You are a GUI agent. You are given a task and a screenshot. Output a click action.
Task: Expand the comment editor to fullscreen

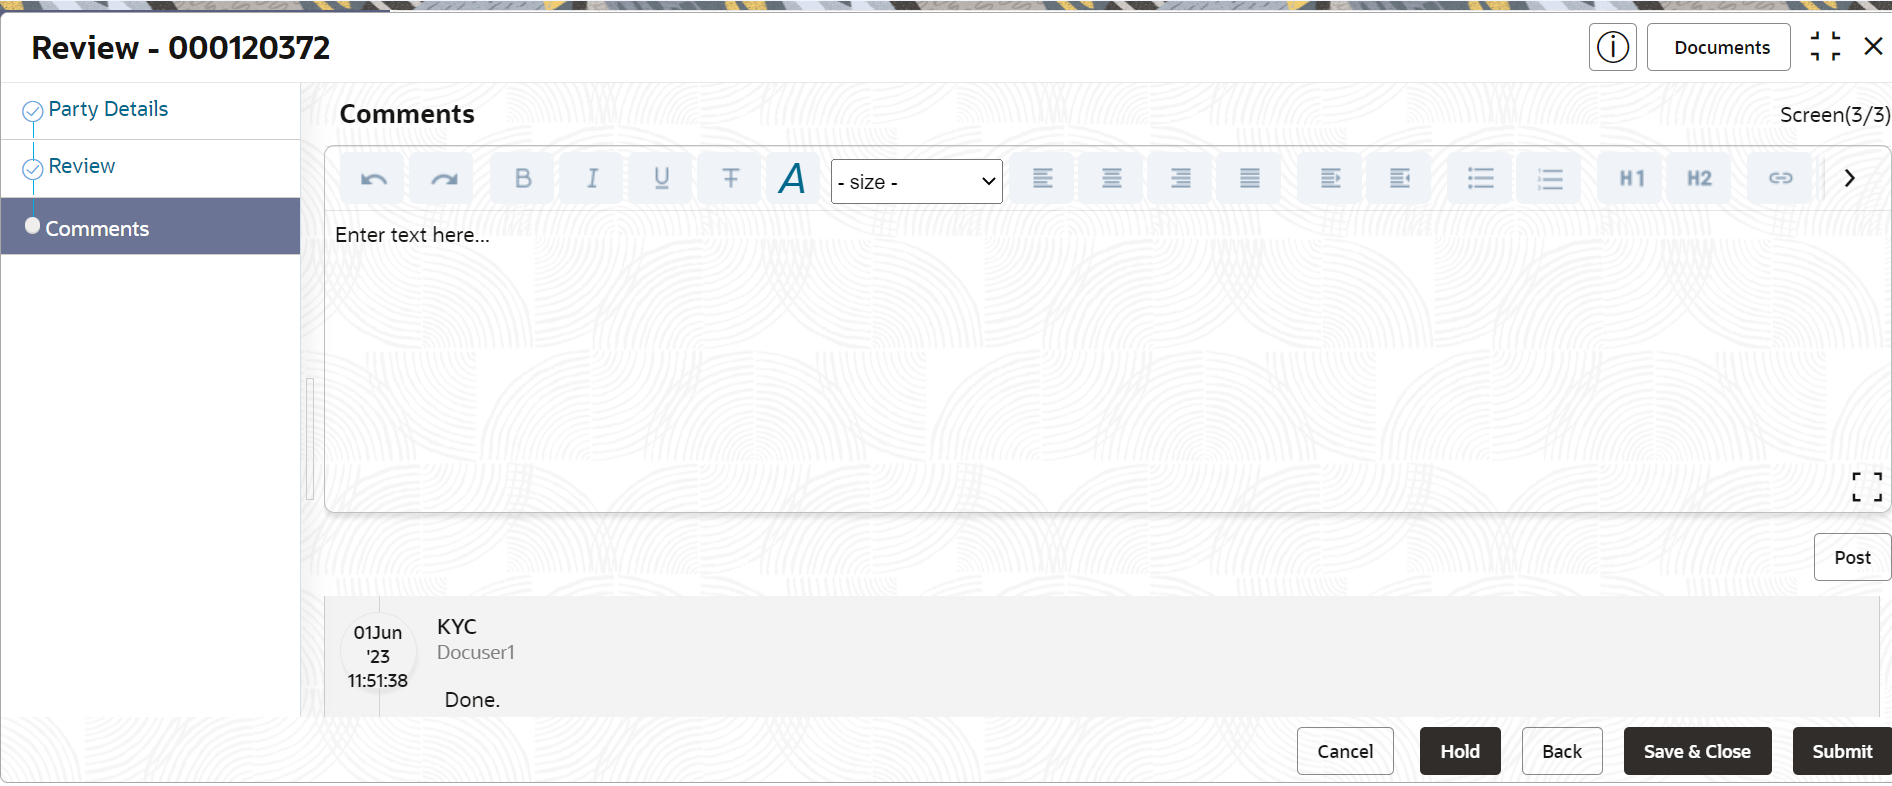tap(1867, 486)
